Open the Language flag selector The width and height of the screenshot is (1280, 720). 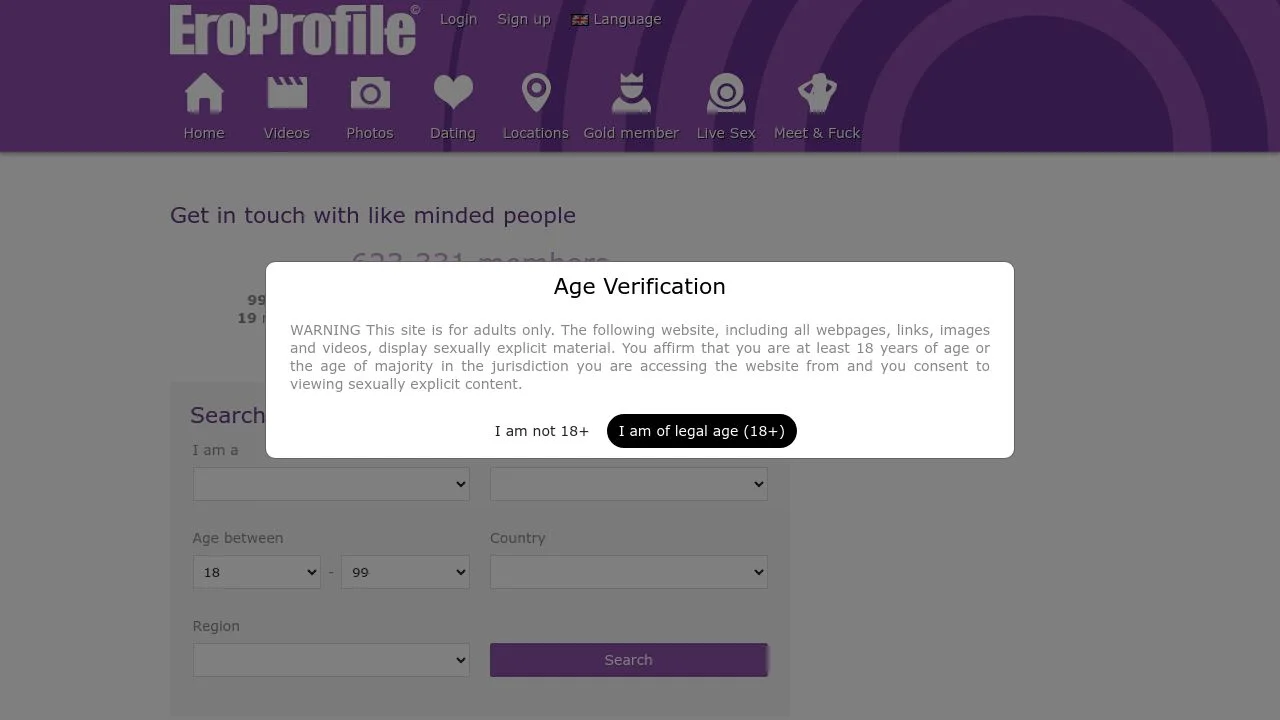616,19
